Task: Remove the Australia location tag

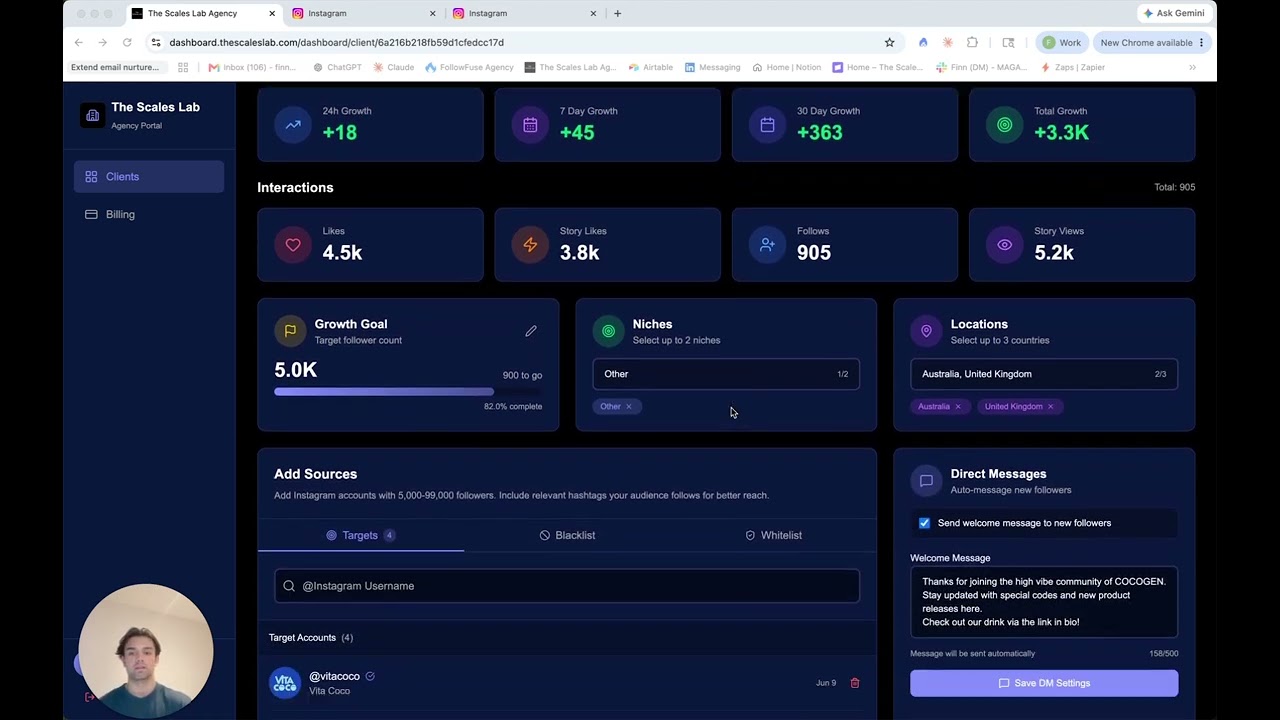Action: pos(958,407)
